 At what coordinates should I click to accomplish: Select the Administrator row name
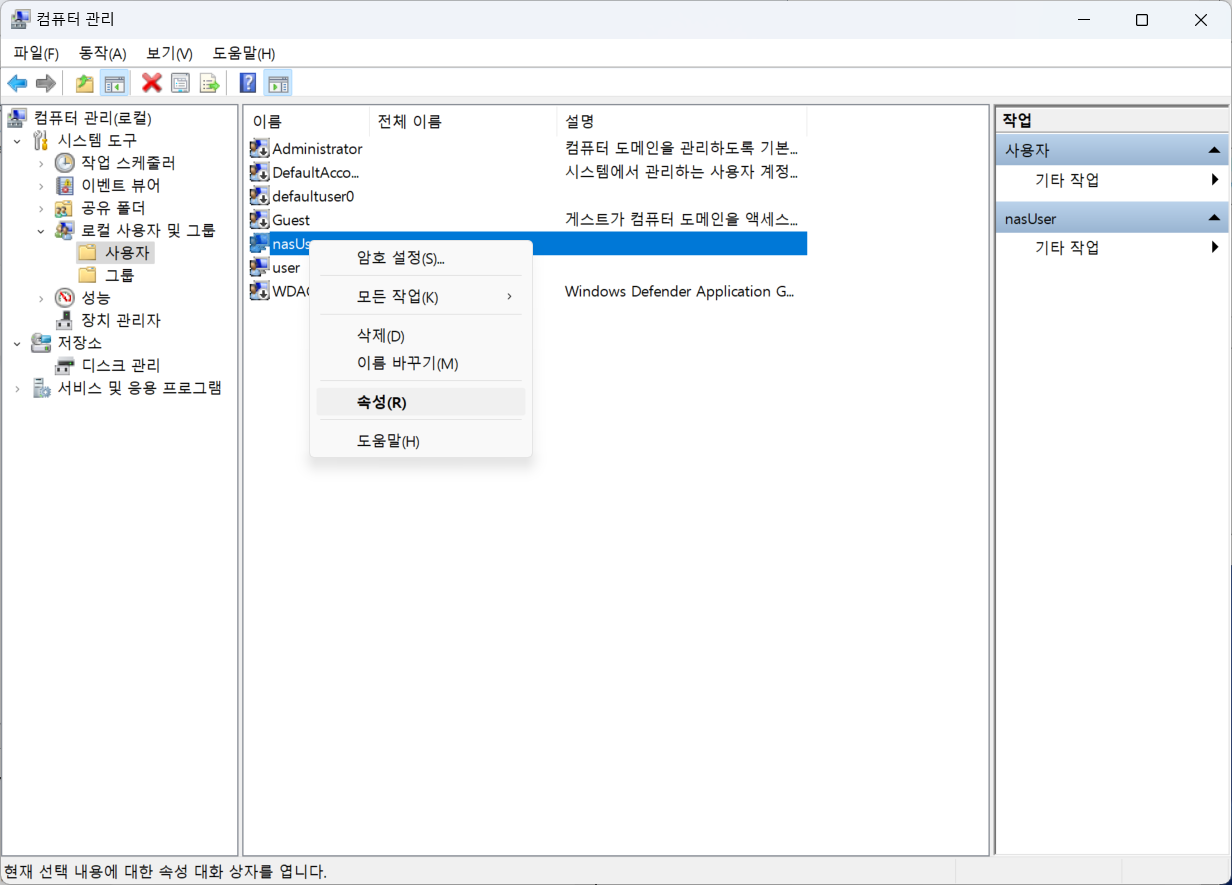(317, 148)
